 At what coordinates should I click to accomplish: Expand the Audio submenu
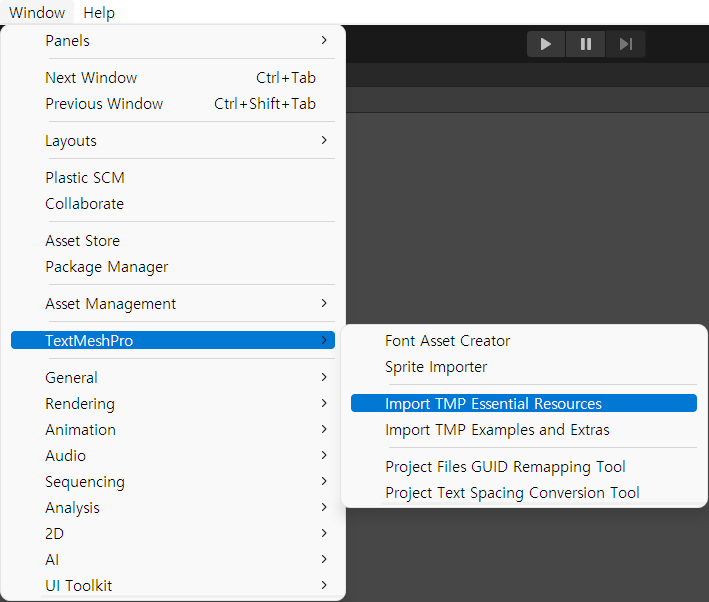pos(173,455)
